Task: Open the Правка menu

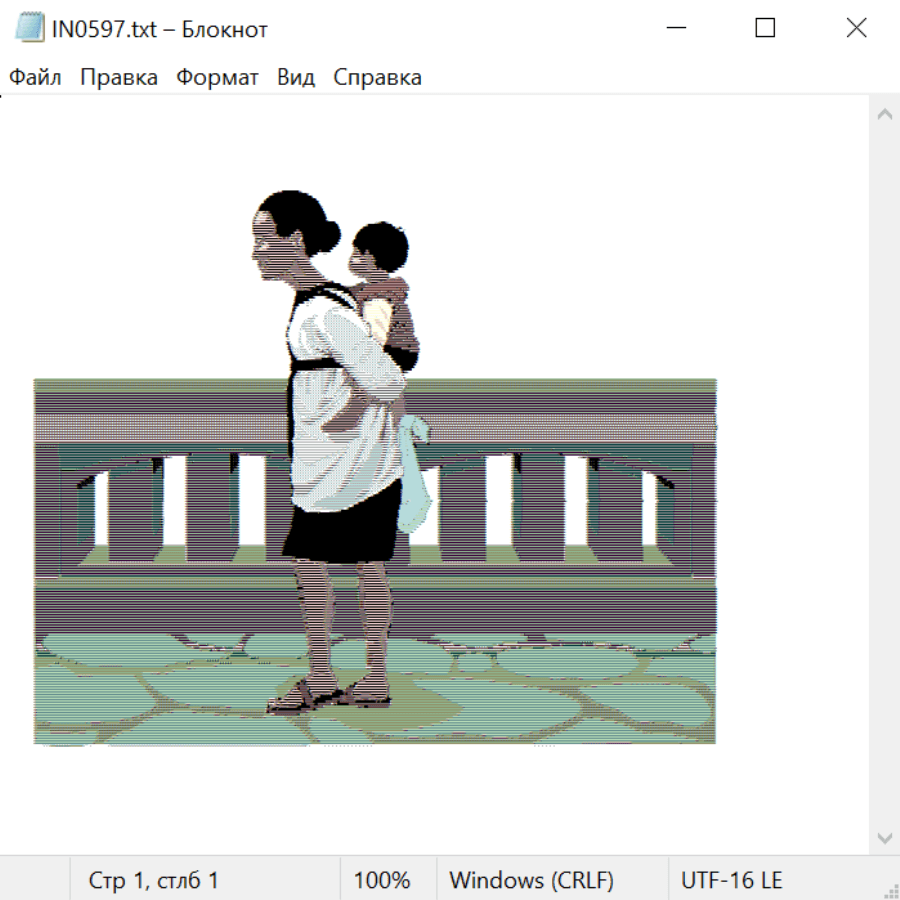Action: pyautogui.click(x=118, y=78)
